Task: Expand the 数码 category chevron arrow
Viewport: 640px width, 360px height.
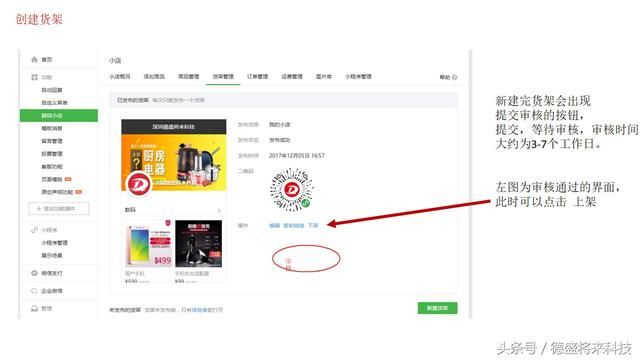Action: [219, 210]
